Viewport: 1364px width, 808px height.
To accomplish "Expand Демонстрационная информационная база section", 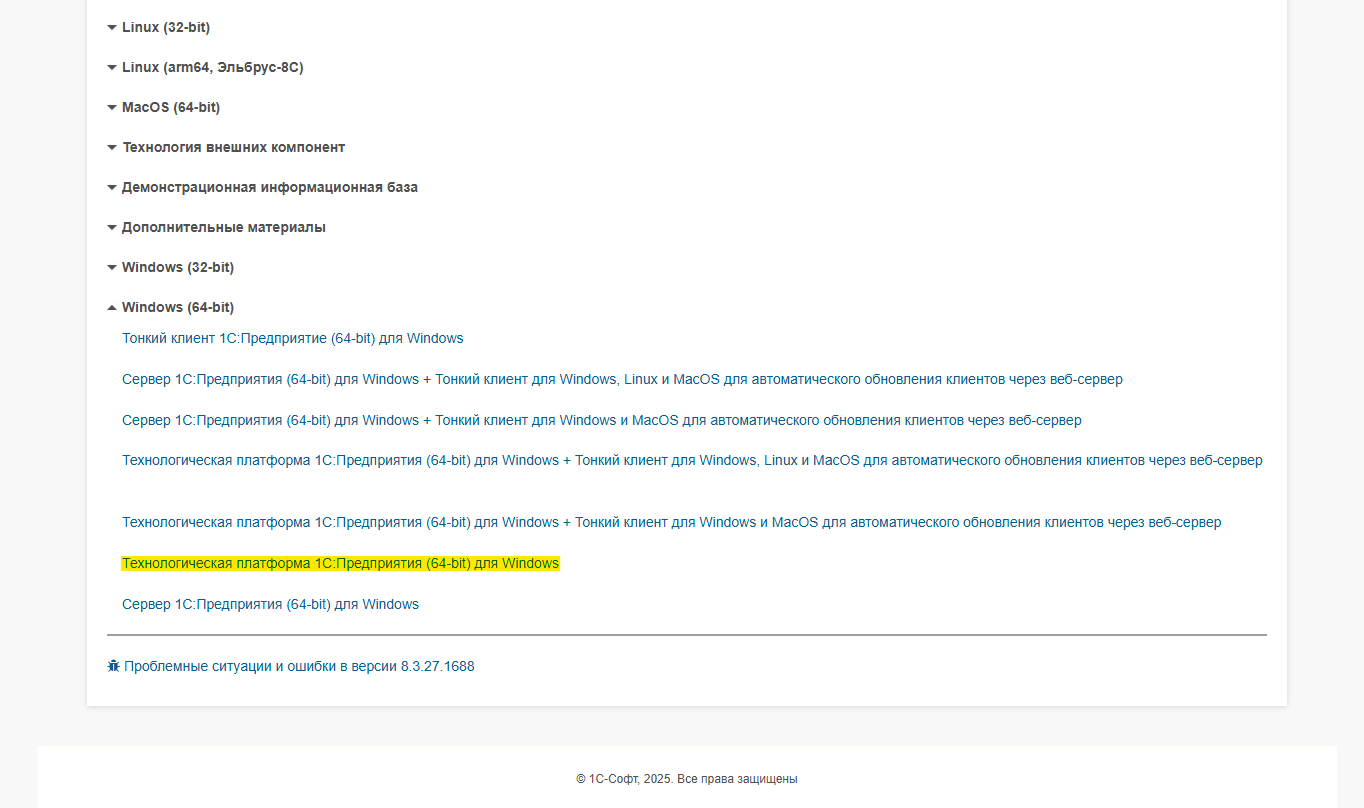I will pyautogui.click(x=269, y=187).
